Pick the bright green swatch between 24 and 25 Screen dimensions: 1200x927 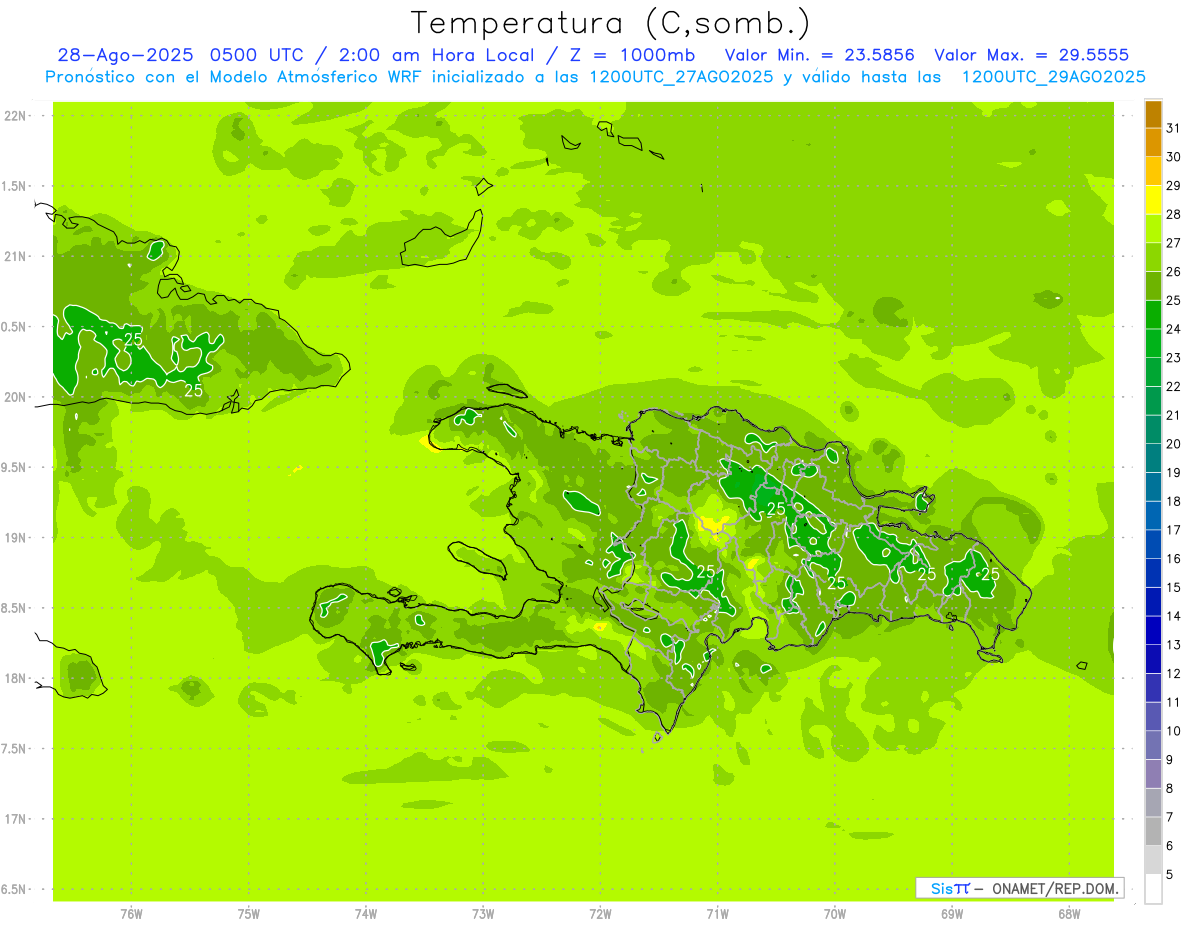[x=1153, y=314]
